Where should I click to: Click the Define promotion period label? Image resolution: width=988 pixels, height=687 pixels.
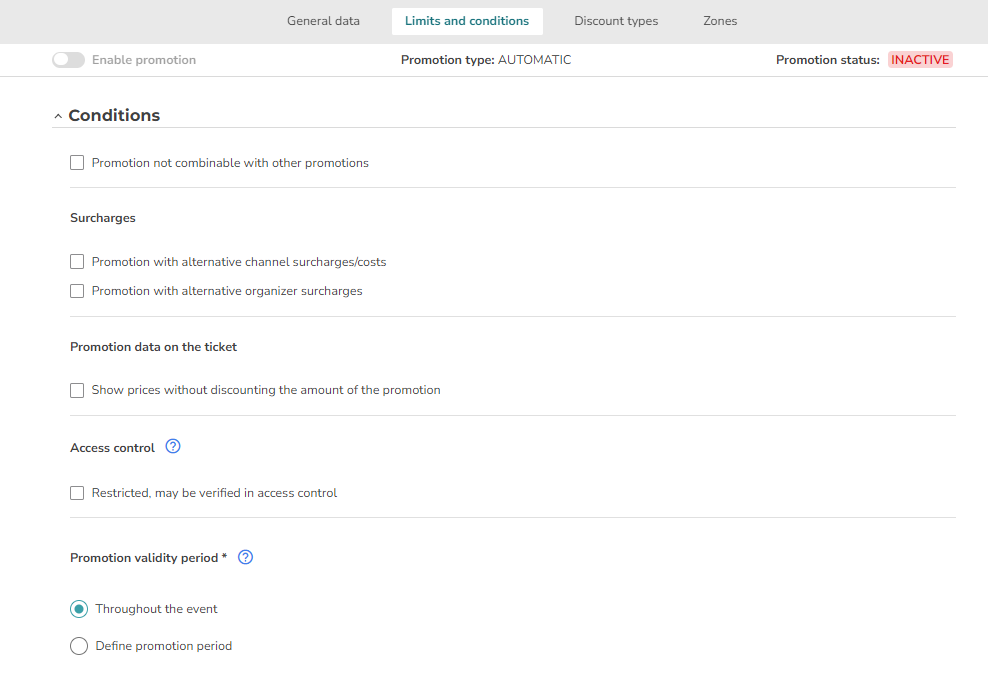tap(164, 646)
